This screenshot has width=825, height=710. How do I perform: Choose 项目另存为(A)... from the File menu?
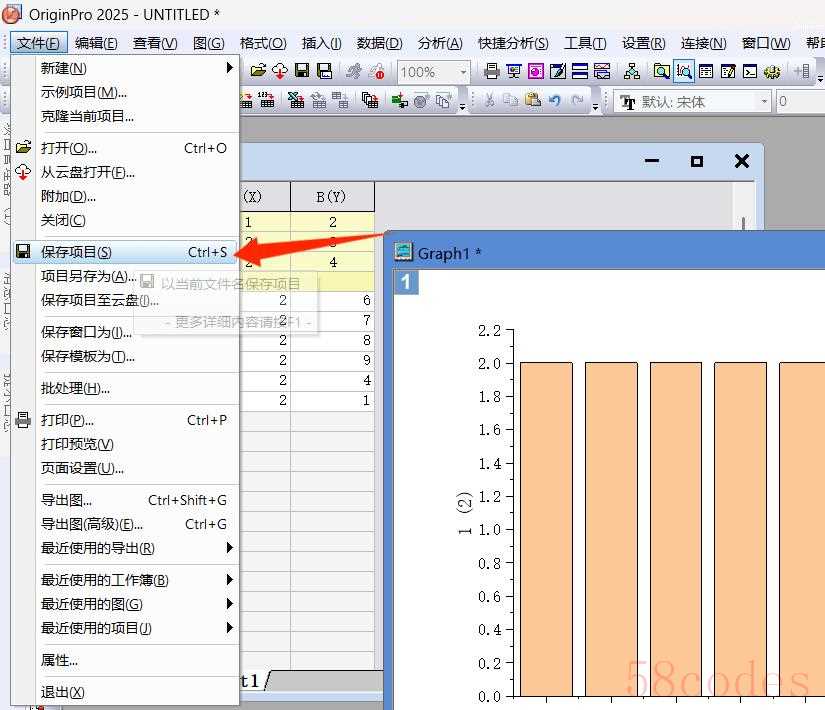(125, 276)
